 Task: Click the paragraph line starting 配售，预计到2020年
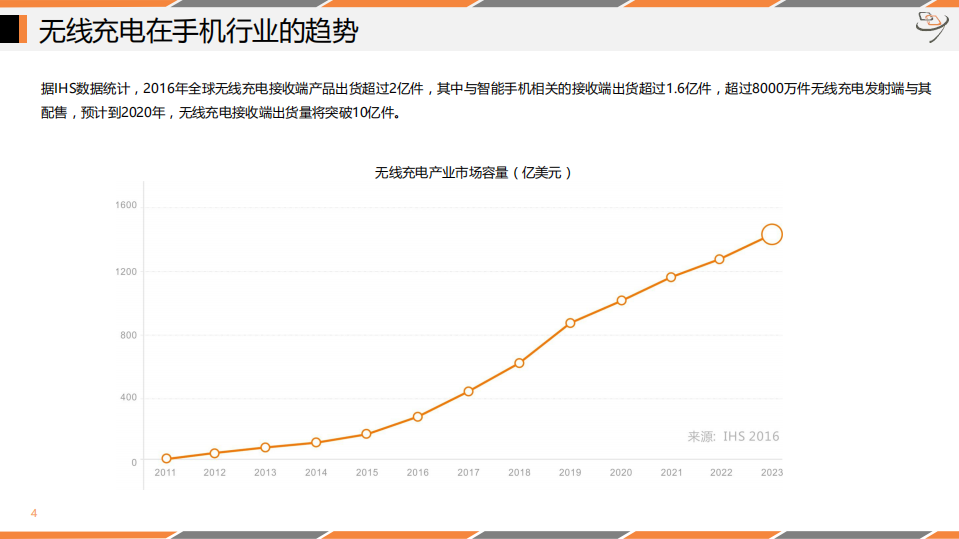(221, 113)
